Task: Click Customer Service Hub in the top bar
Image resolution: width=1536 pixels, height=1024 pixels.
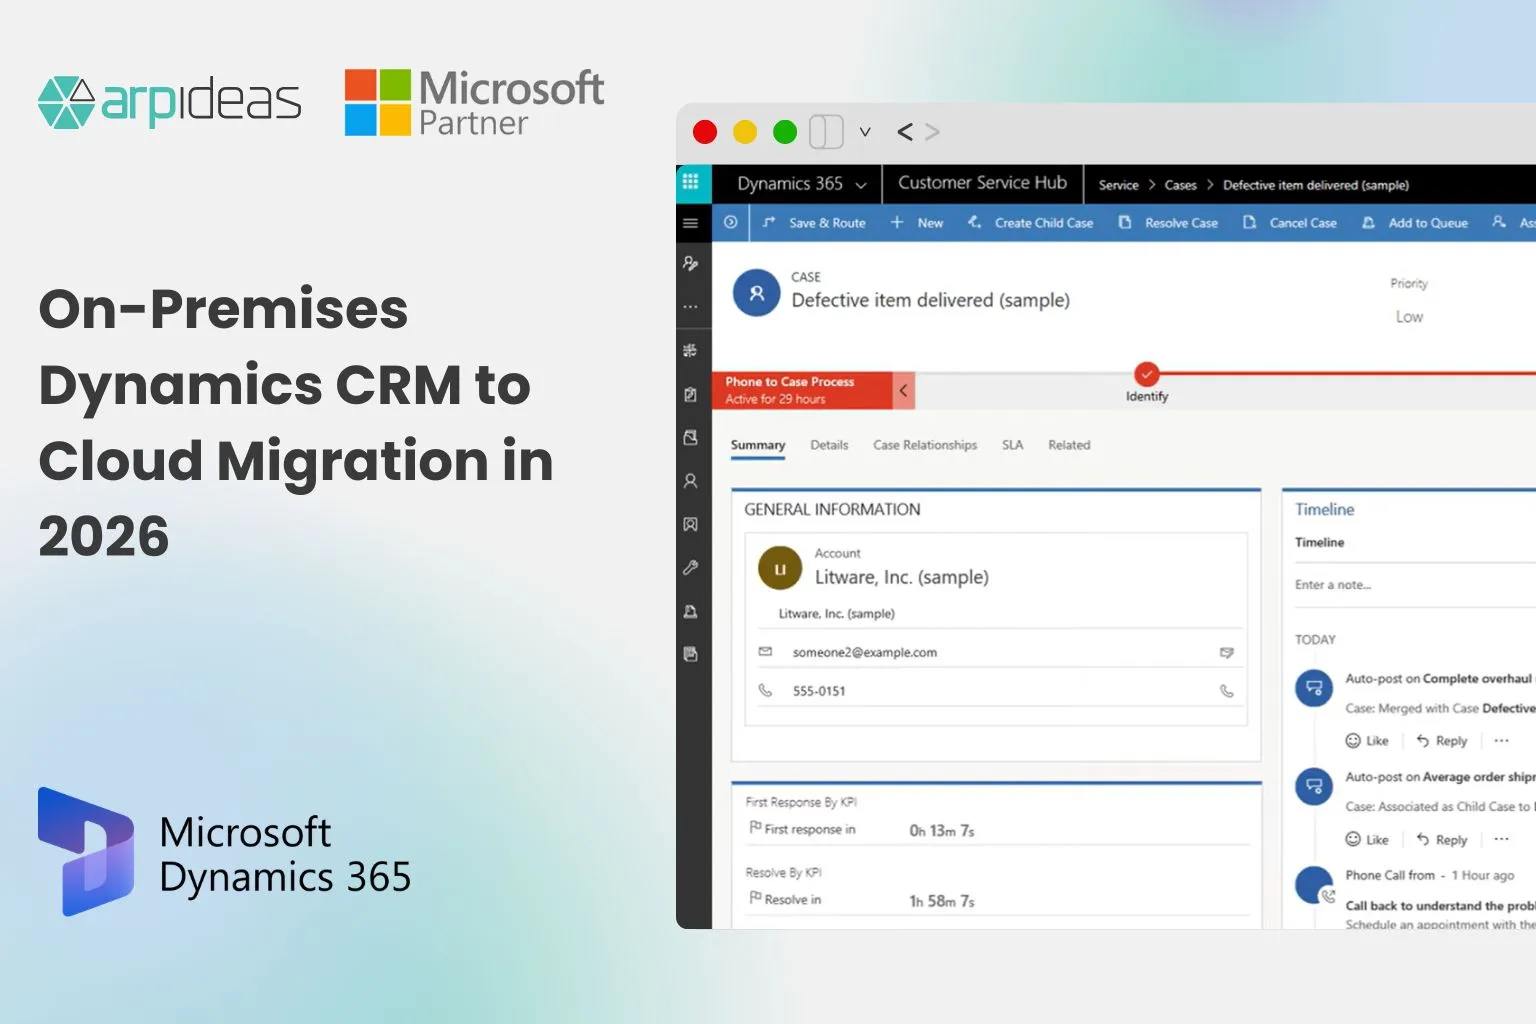Action: [x=982, y=183]
